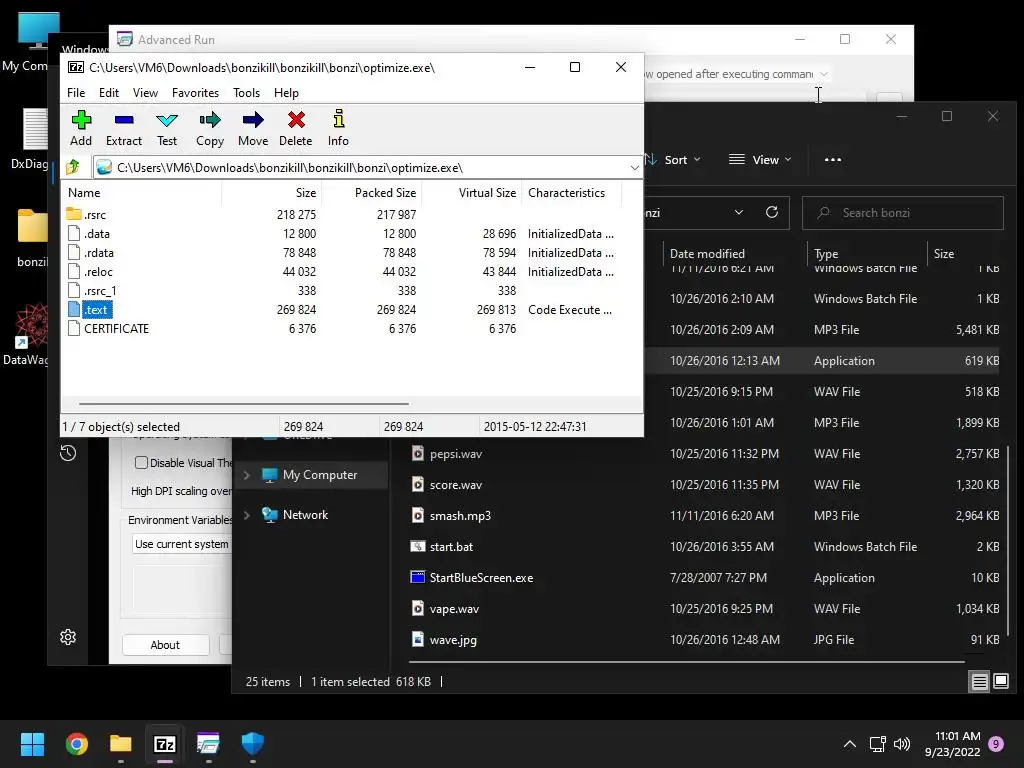Viewport: 1024px width, 768px height.
Task: Expand the 7-Zip address path dropdown
Action: click(634, 168)
